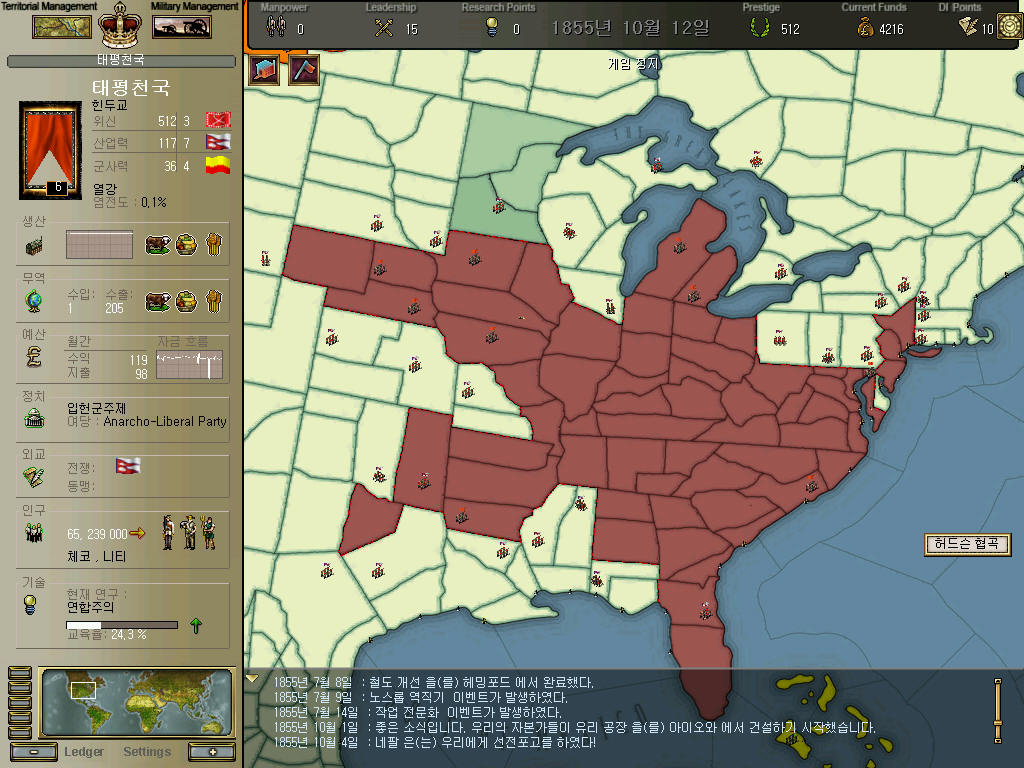The height and width of the screenshot is (768, 1024).
Task: Click the 아이오와 factory log entry
Action: [x=574, y=728]
